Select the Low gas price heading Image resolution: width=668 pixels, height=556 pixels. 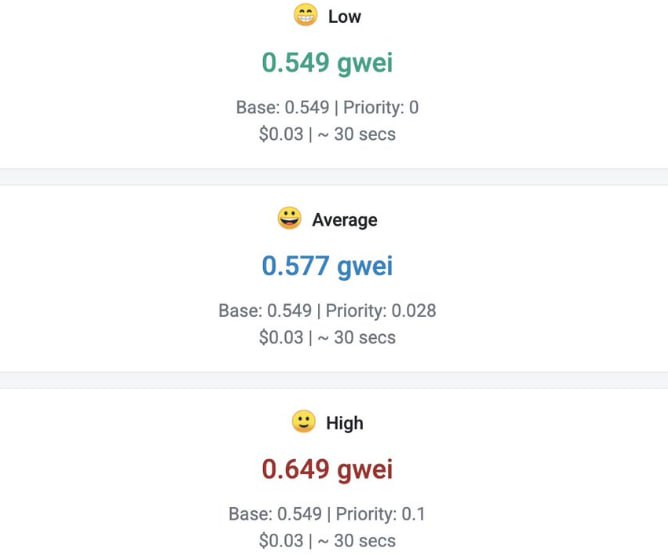tap(344, 17)
